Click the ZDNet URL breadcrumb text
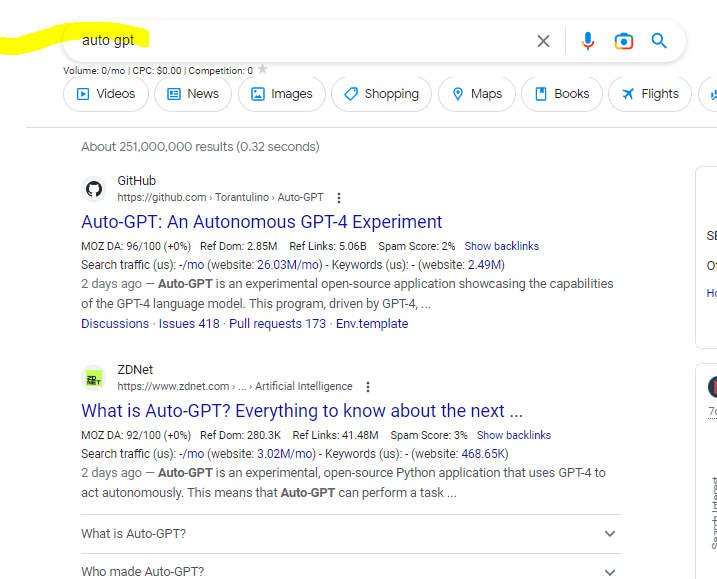Screen dimensions: 717x579 pyautogui.click(x=235, y=386)
